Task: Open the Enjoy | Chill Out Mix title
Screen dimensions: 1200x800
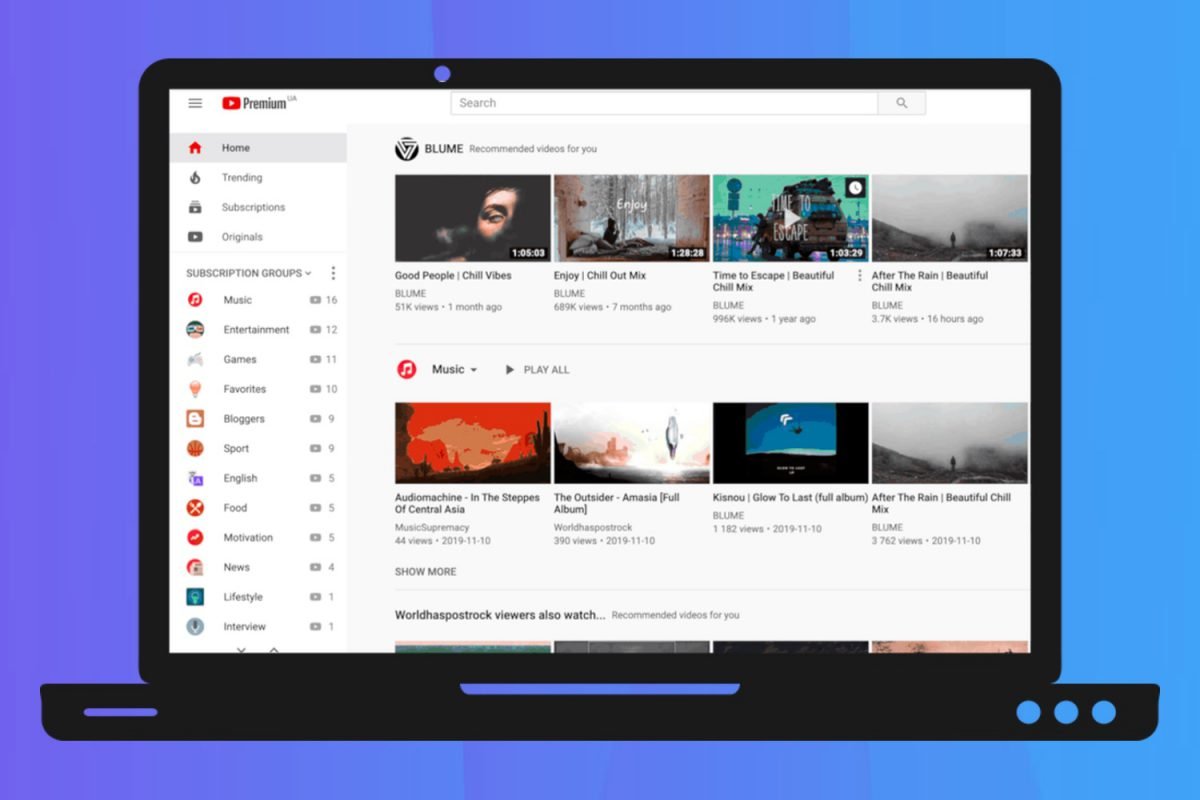Action: click(x=600, y=276)
